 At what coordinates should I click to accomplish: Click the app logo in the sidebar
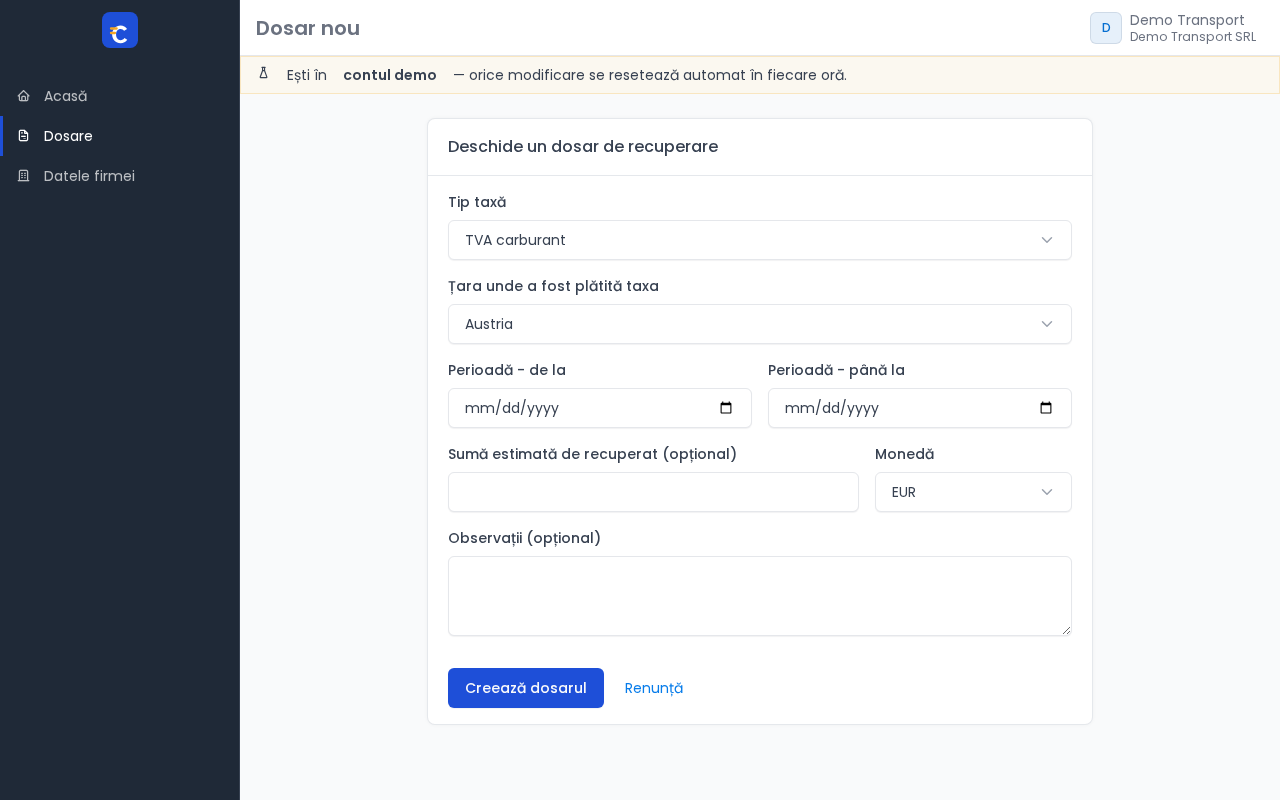tap(120, 30)
